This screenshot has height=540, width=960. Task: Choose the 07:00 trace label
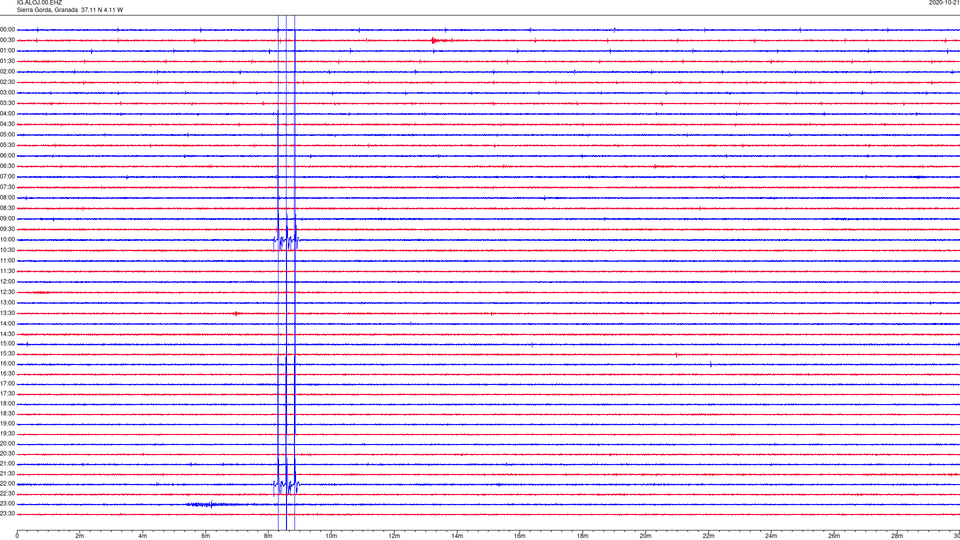pos(8,176)
